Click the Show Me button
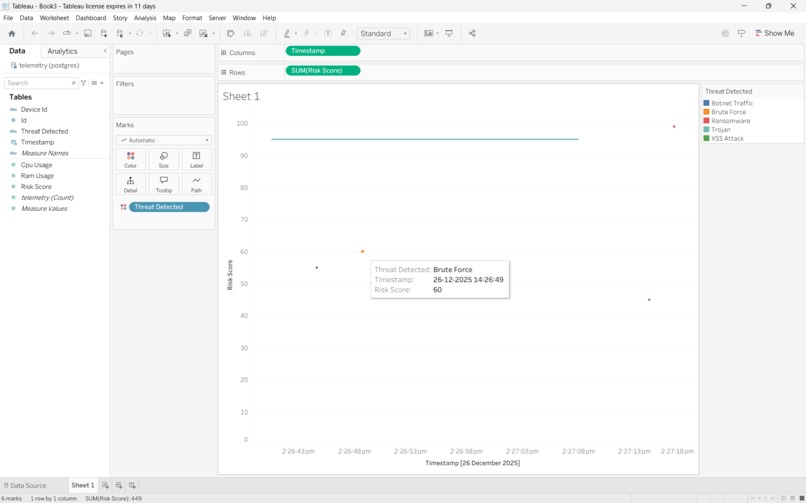The width and height of the screenshot is (806, 503). coord(775,33)
